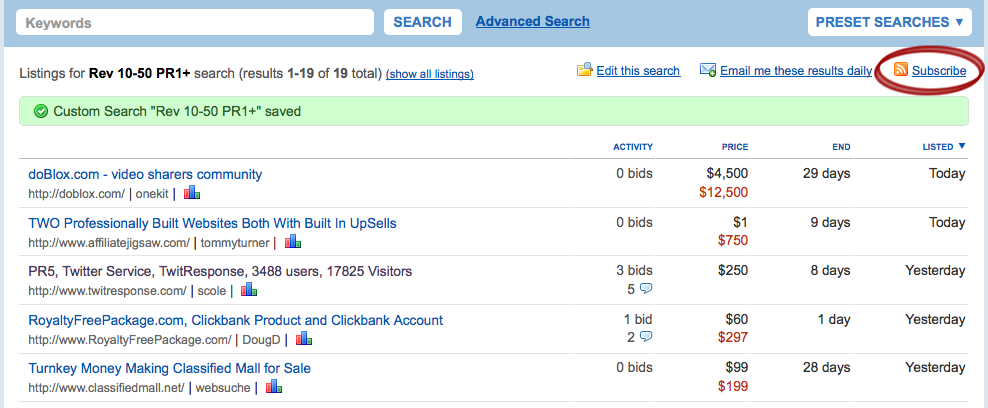
Task: Open the doBlox.com video sharers community listing
Action: [x=145, y=174]
